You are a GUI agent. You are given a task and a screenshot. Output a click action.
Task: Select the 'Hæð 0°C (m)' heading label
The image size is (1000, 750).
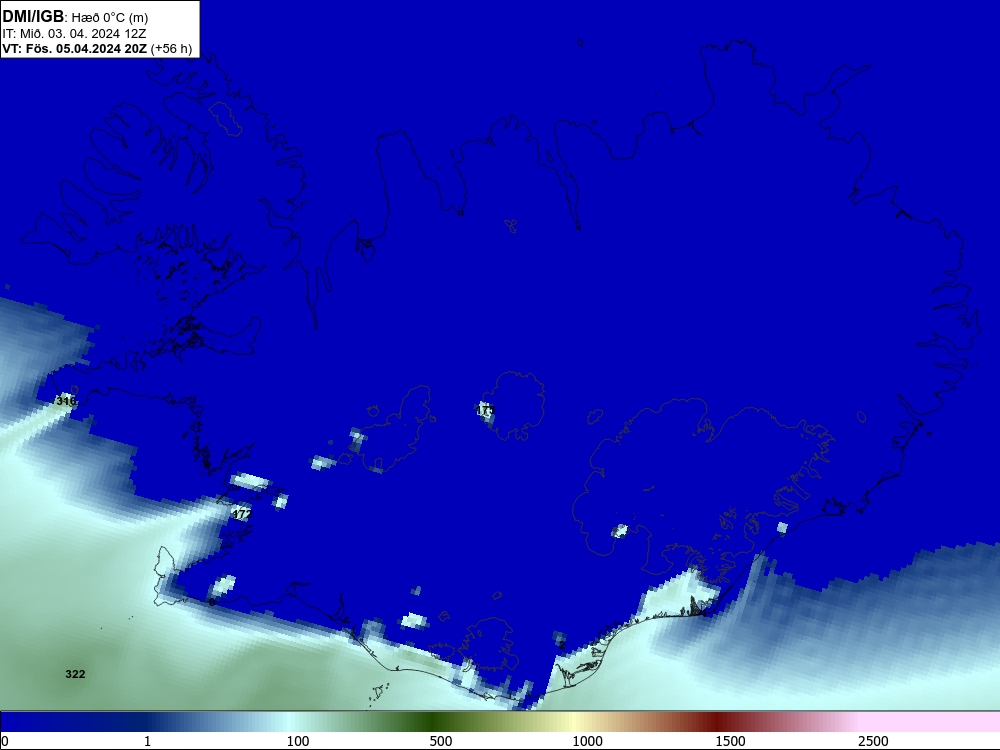coord(110,18)
